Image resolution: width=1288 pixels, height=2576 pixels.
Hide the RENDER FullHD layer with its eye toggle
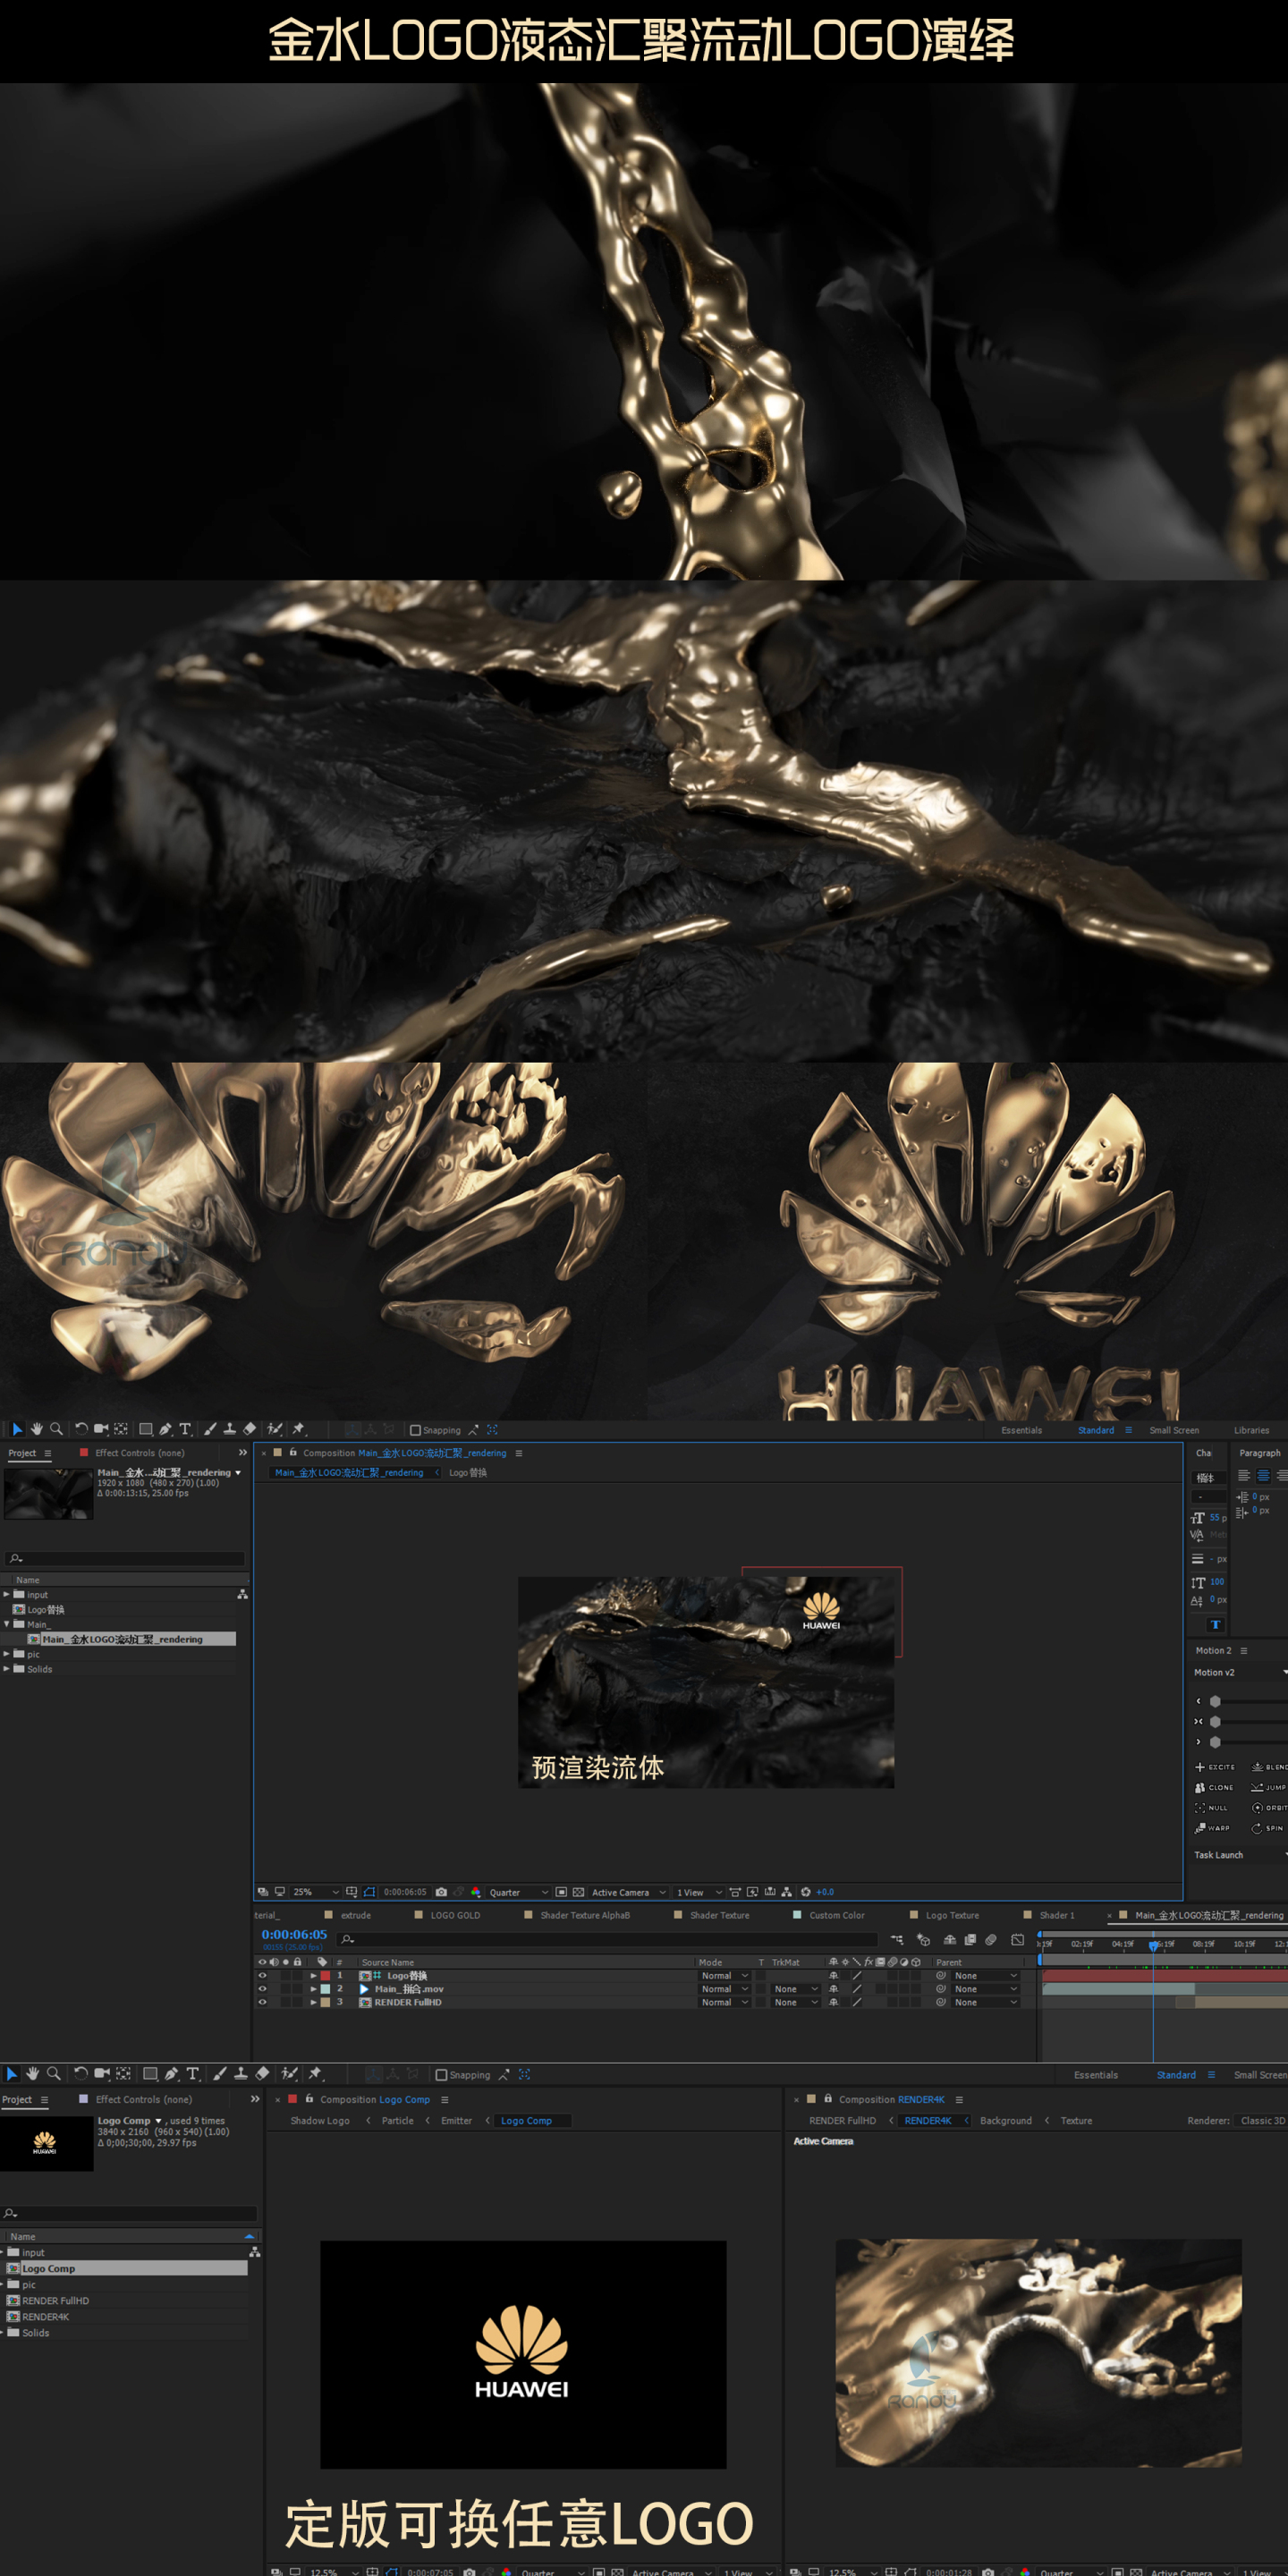point(262,2002)
